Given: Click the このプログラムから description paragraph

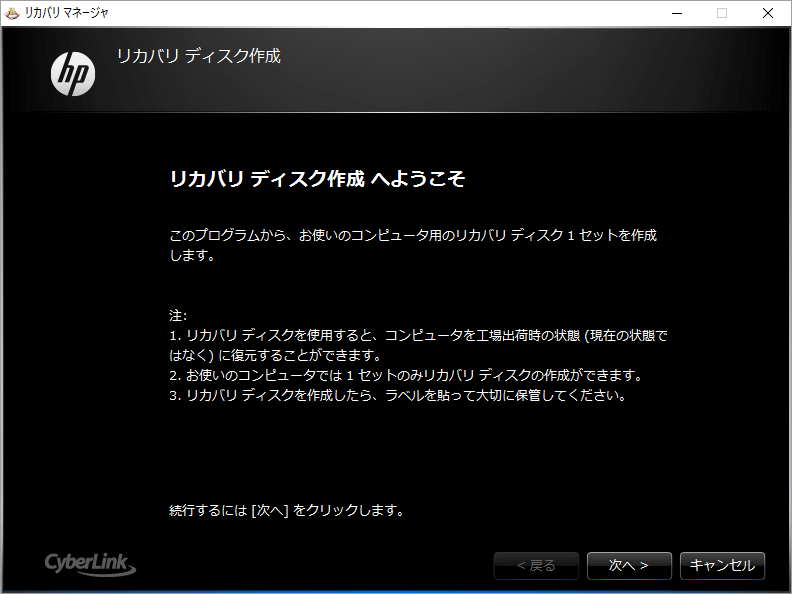Looking at the screenshot, I should click(x=413, y=245).
